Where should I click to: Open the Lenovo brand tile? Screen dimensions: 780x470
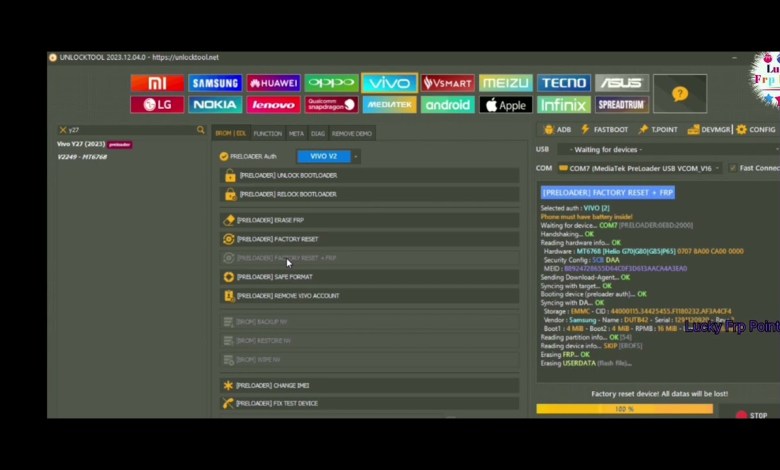tap(273, 104)
